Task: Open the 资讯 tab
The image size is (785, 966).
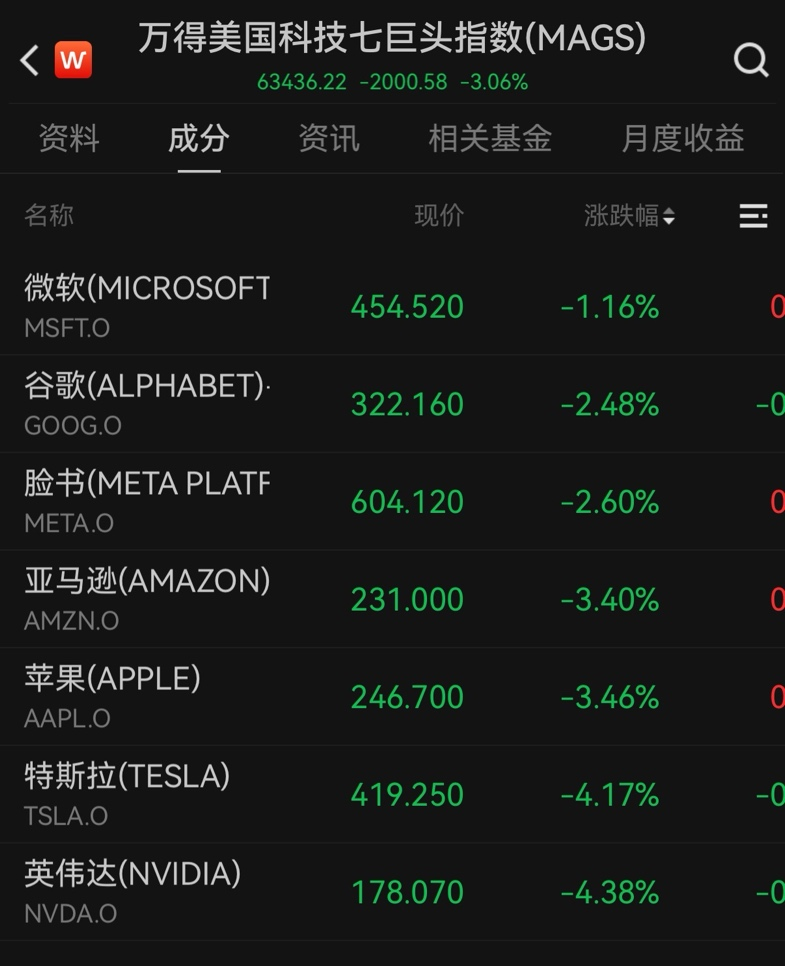Action: click(329, 138)
